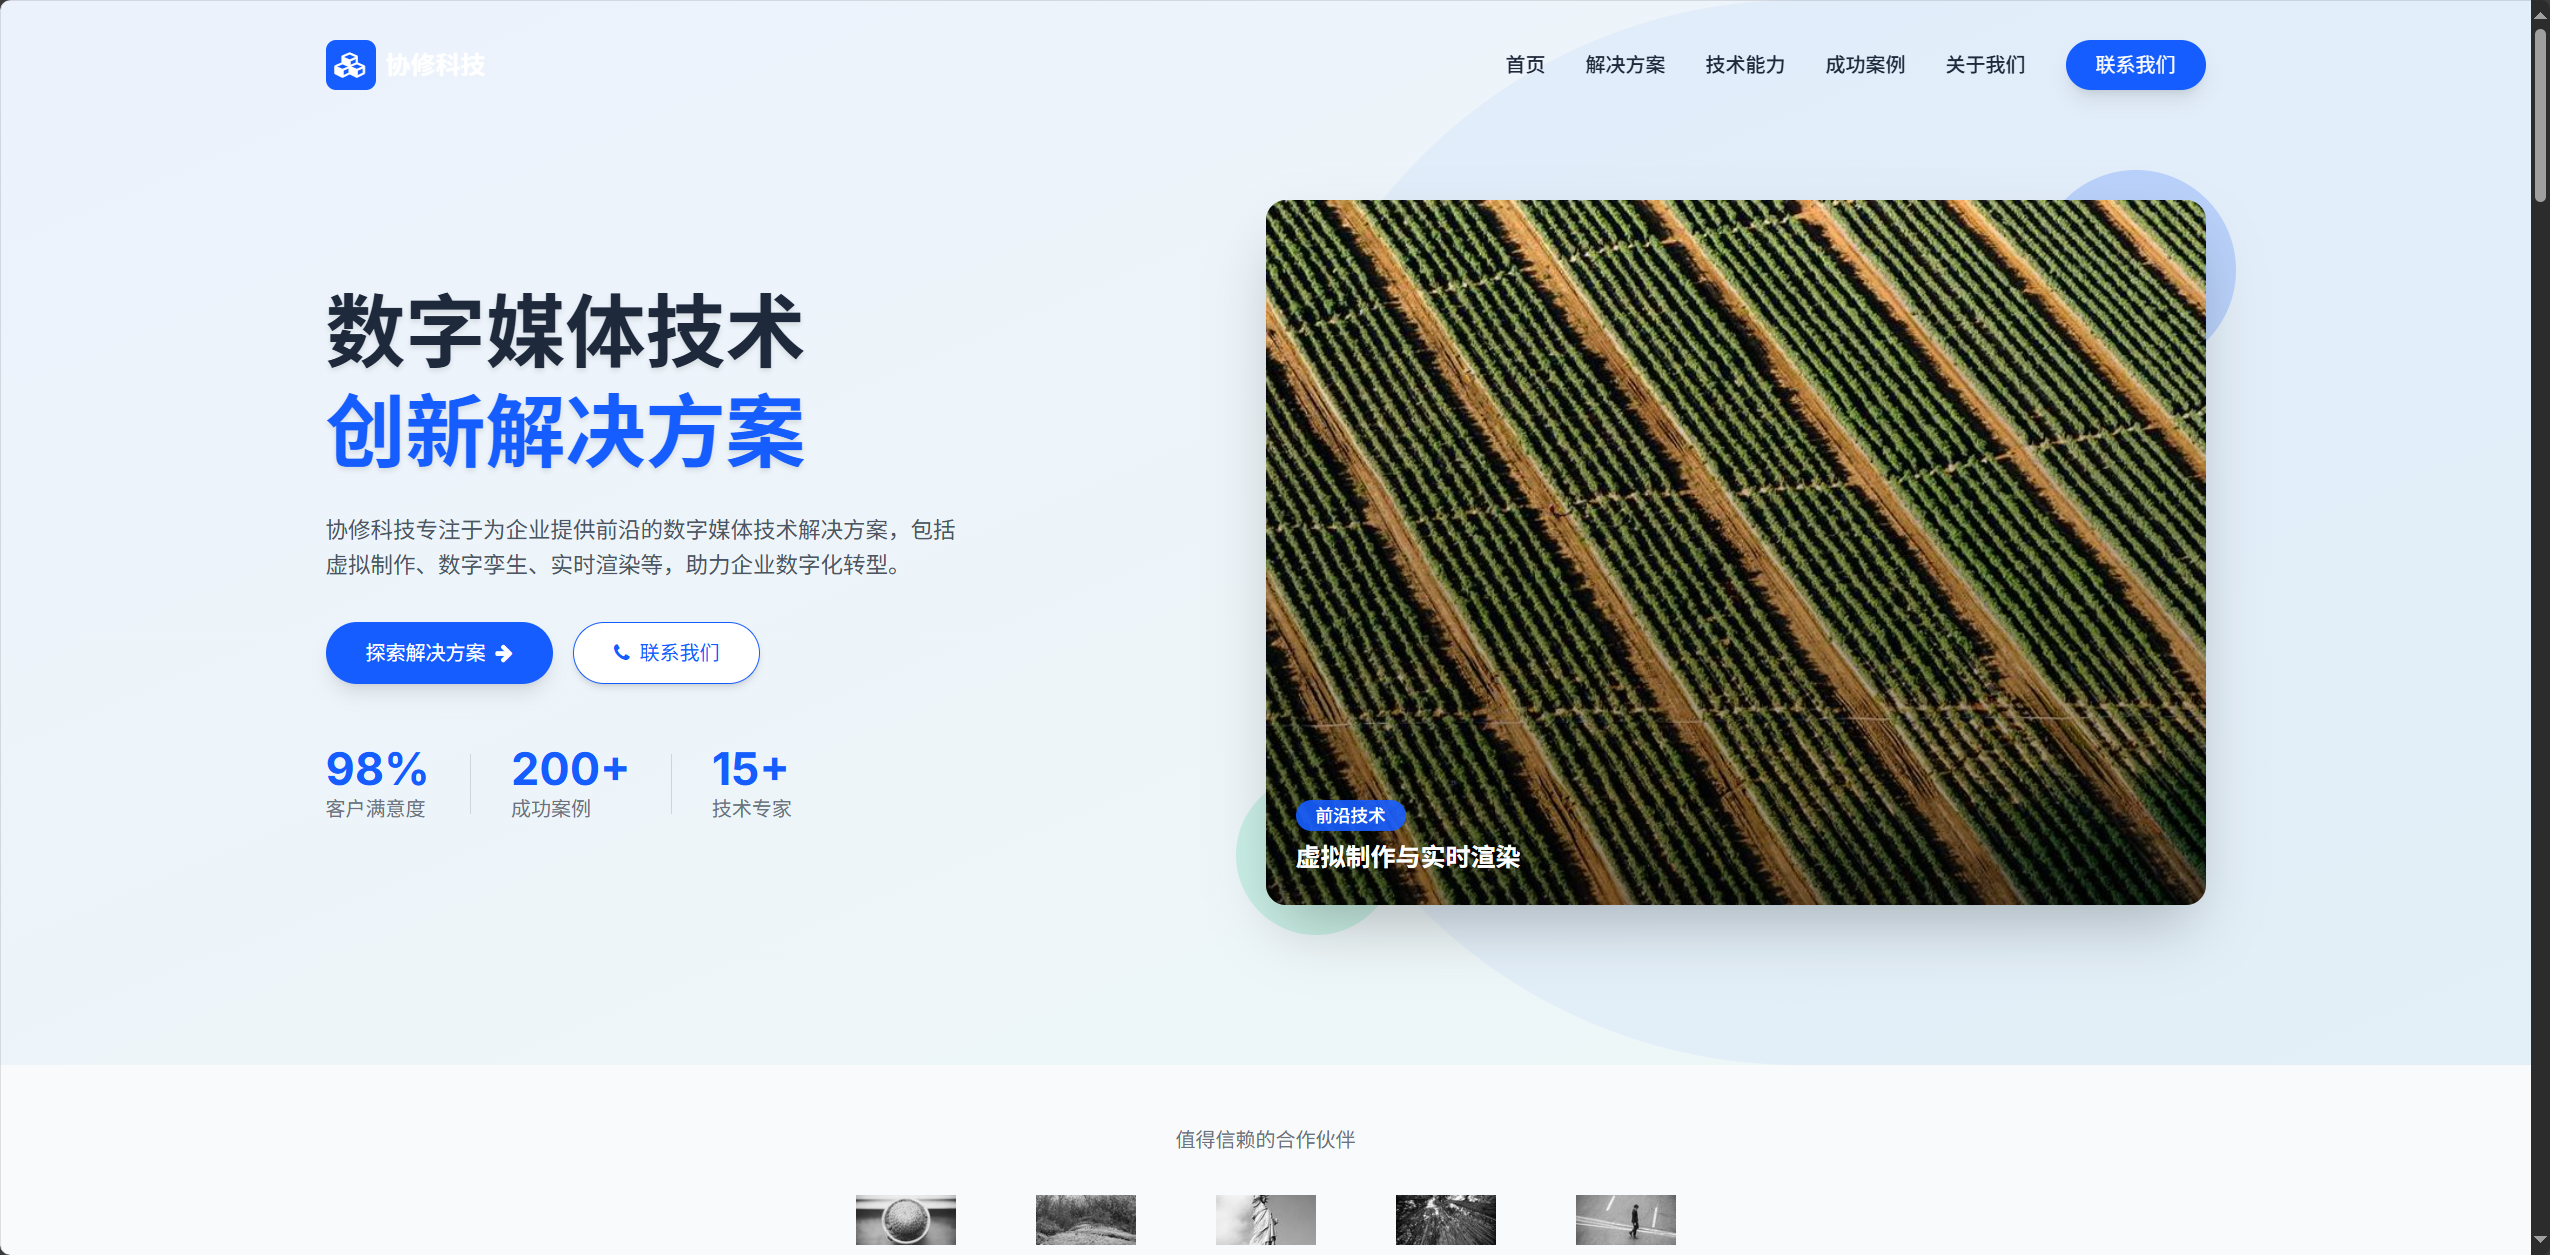This screenshot has height=1255, width=2550.
Task: Open the 关于我们 nav link
Action: (1985, 65)
